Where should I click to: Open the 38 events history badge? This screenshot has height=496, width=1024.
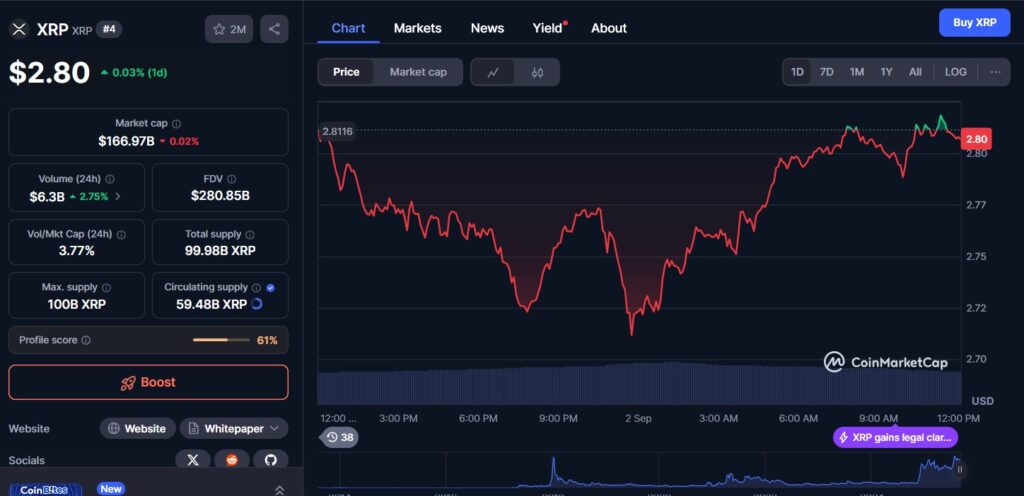339,437
